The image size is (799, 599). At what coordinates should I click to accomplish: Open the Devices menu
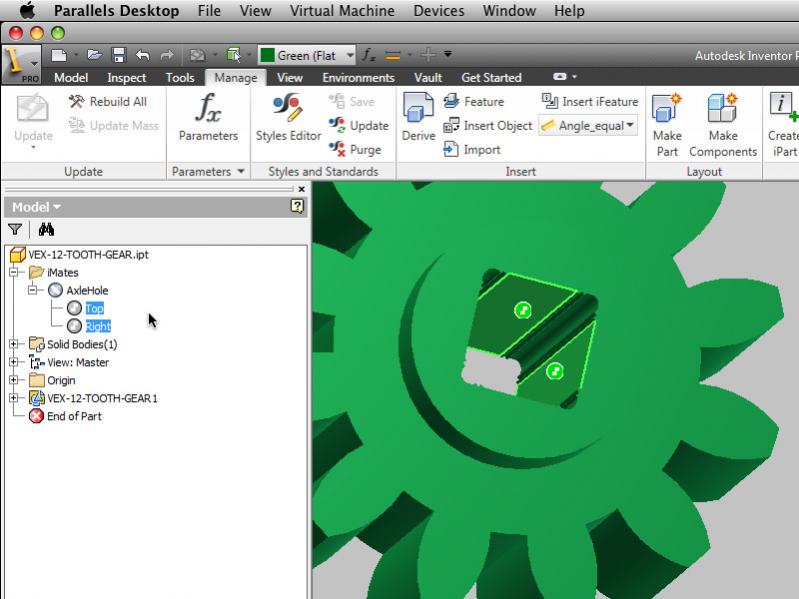tap(439, 11)
